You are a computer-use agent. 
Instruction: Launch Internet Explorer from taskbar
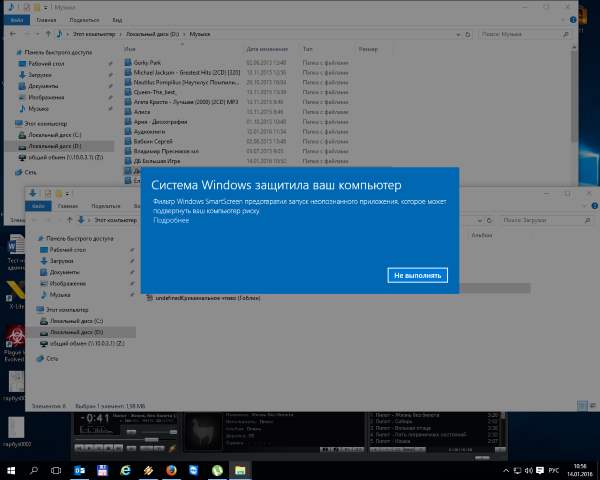click(x=126, y=470)
